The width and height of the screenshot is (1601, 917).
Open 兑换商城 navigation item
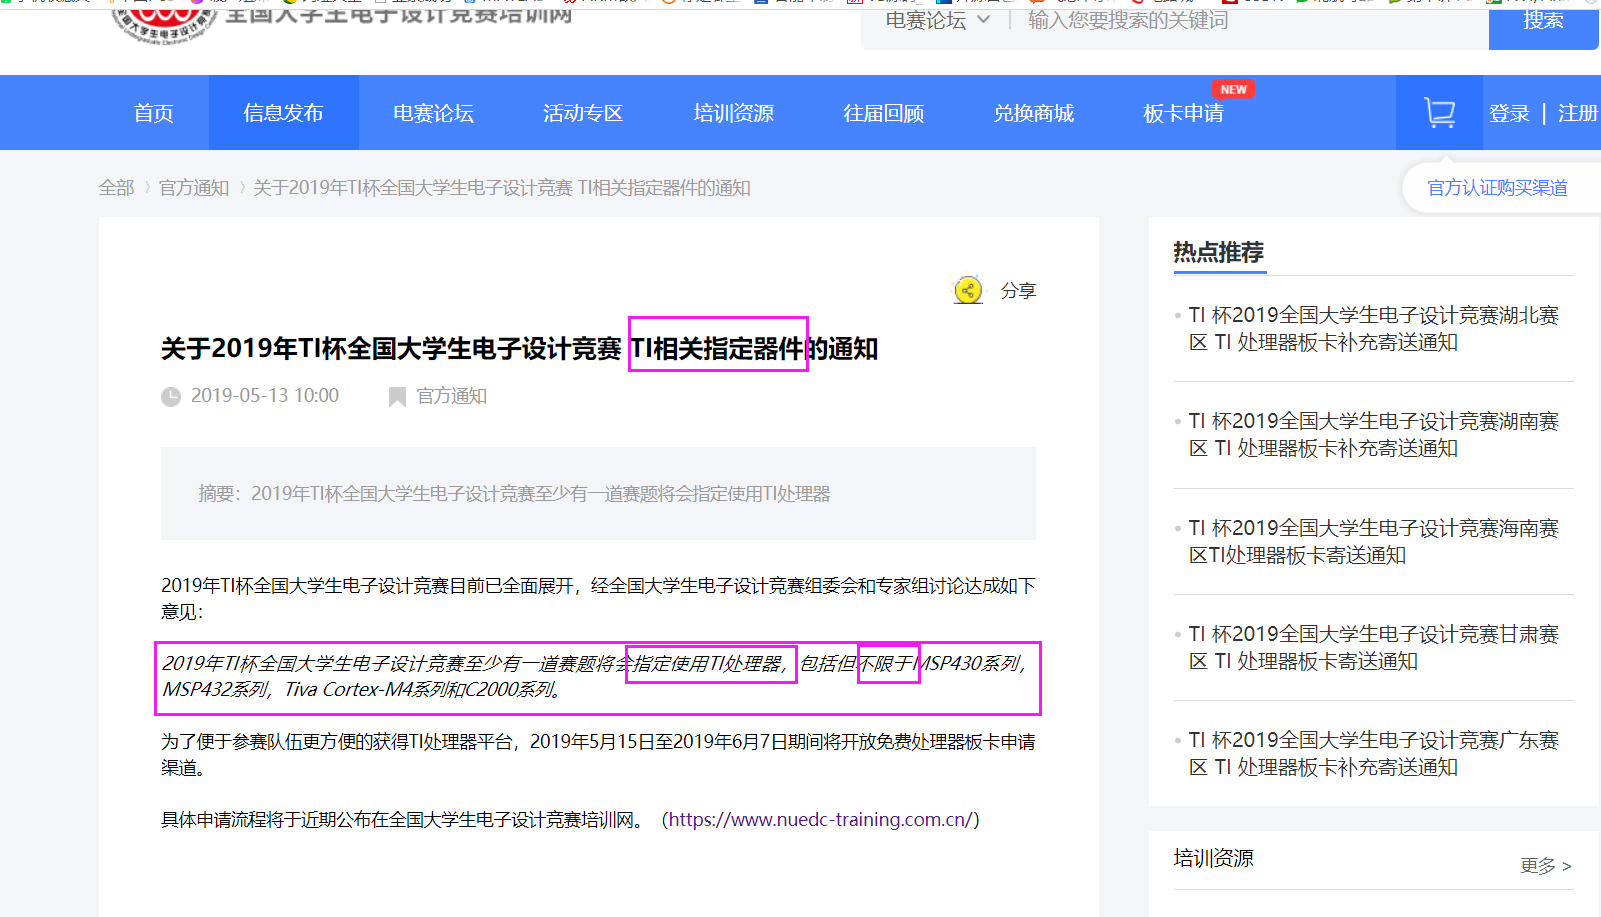tap(1034, 113)
